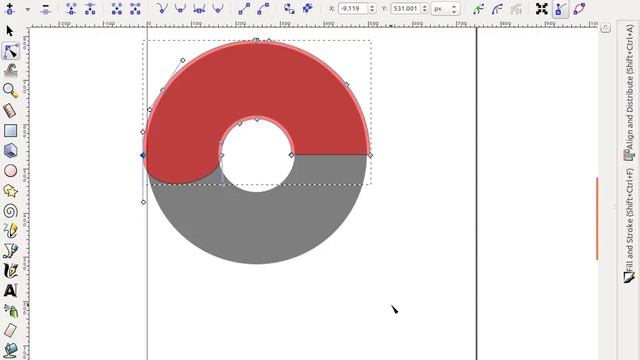Click the X coordinate field

click(x=353, y=8)
